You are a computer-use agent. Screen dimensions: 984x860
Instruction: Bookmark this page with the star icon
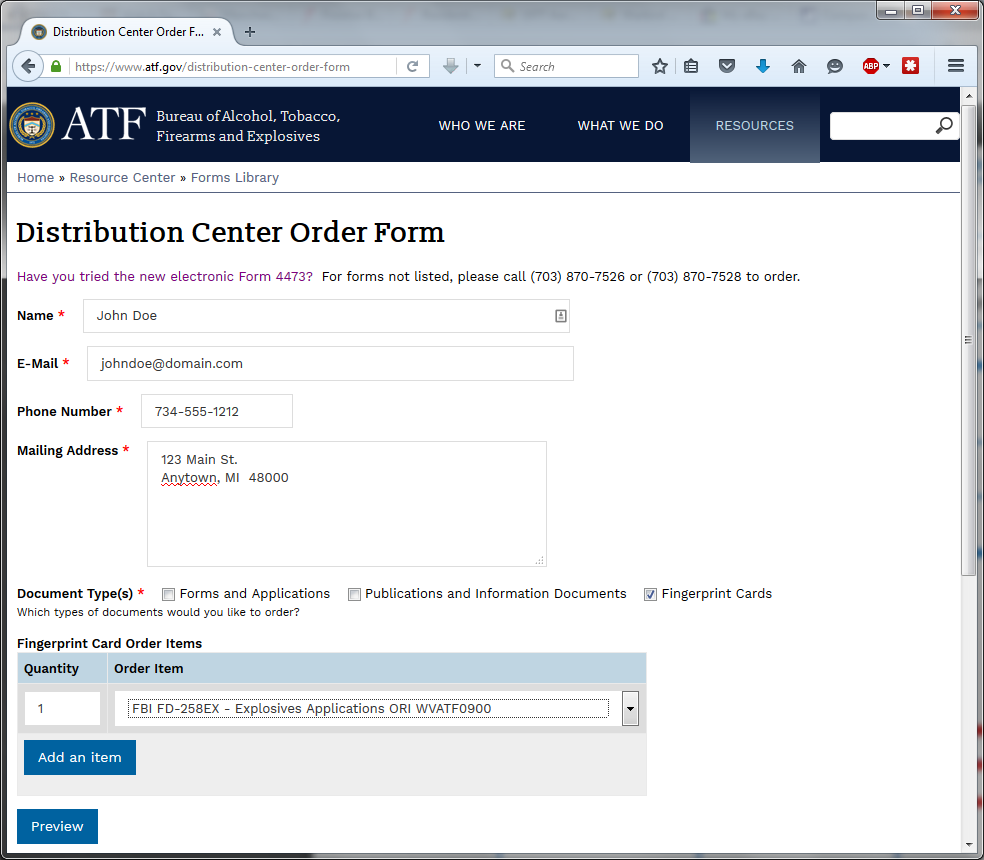pyautogui.click(x=660, y=67)
